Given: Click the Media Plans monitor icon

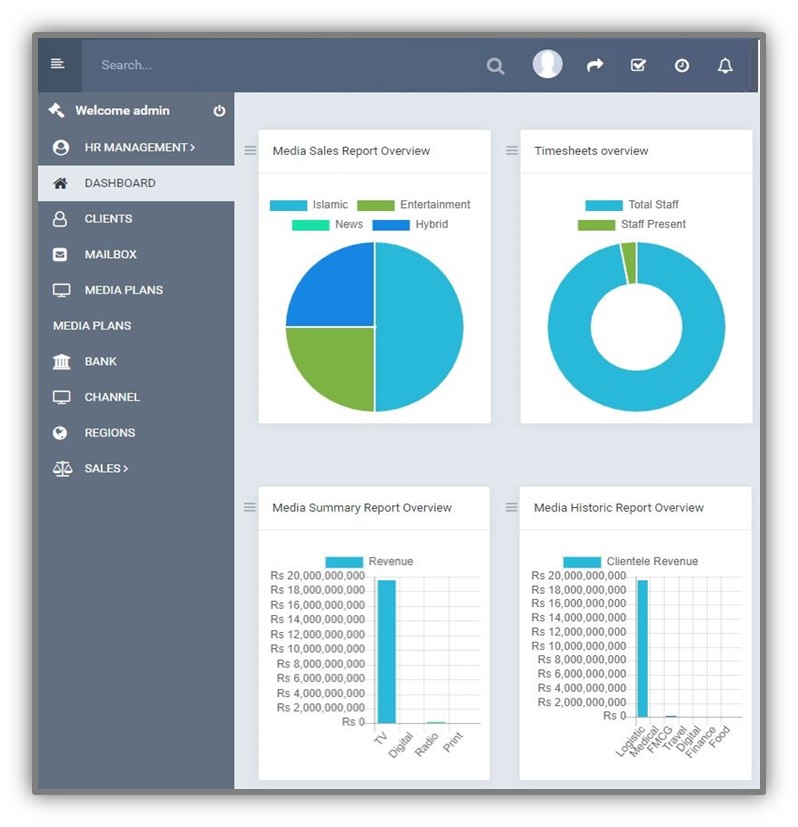Looking at the screenshot, I should 61,291.
